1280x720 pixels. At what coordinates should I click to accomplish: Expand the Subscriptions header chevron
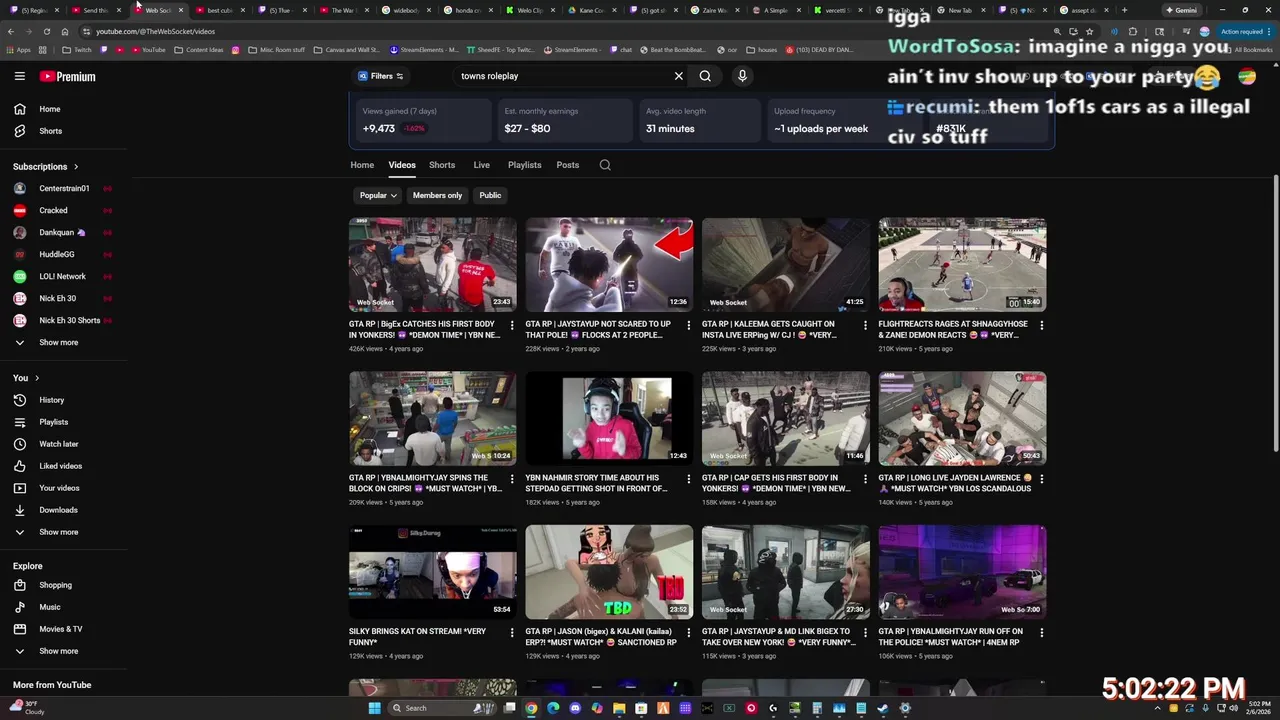[75, 166]
